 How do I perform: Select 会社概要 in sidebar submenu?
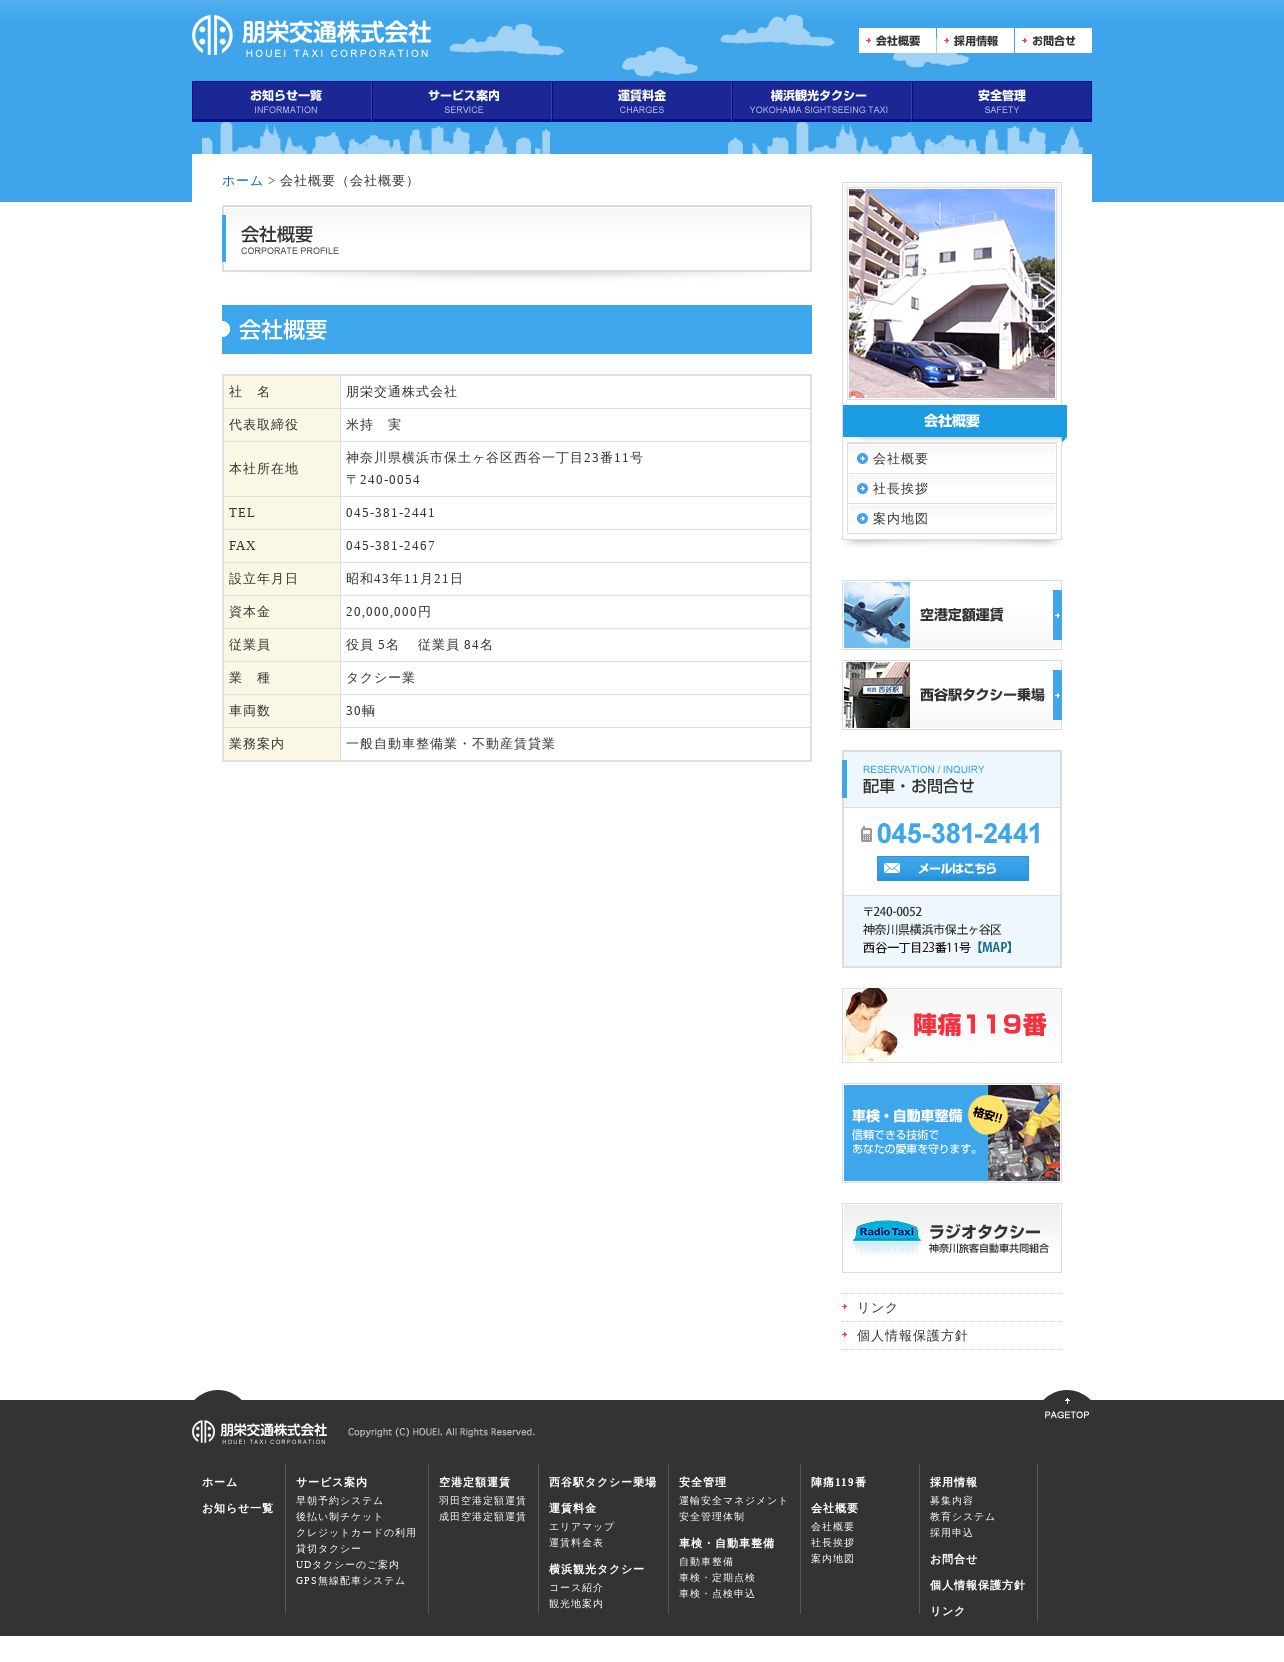[952, 459]
